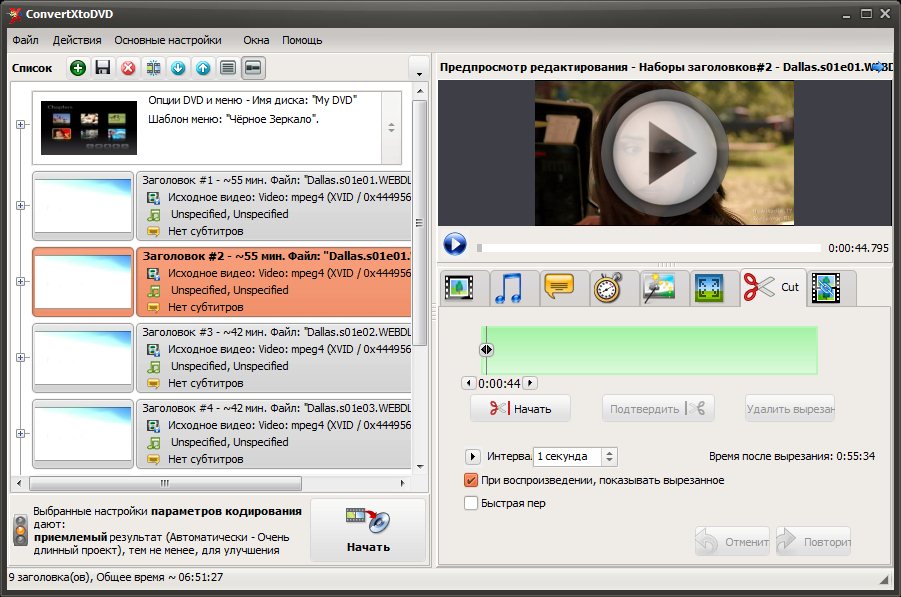Select the Заголовок #4 thumbnail

point(83,433)
